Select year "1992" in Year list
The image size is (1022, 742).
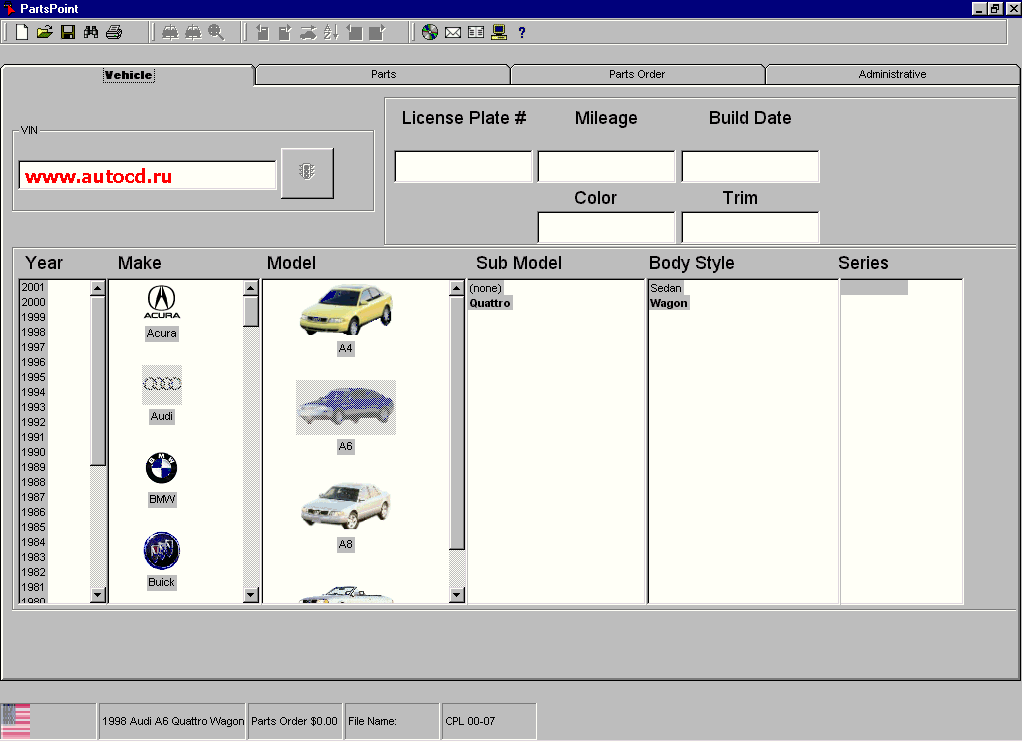(33, 423)
